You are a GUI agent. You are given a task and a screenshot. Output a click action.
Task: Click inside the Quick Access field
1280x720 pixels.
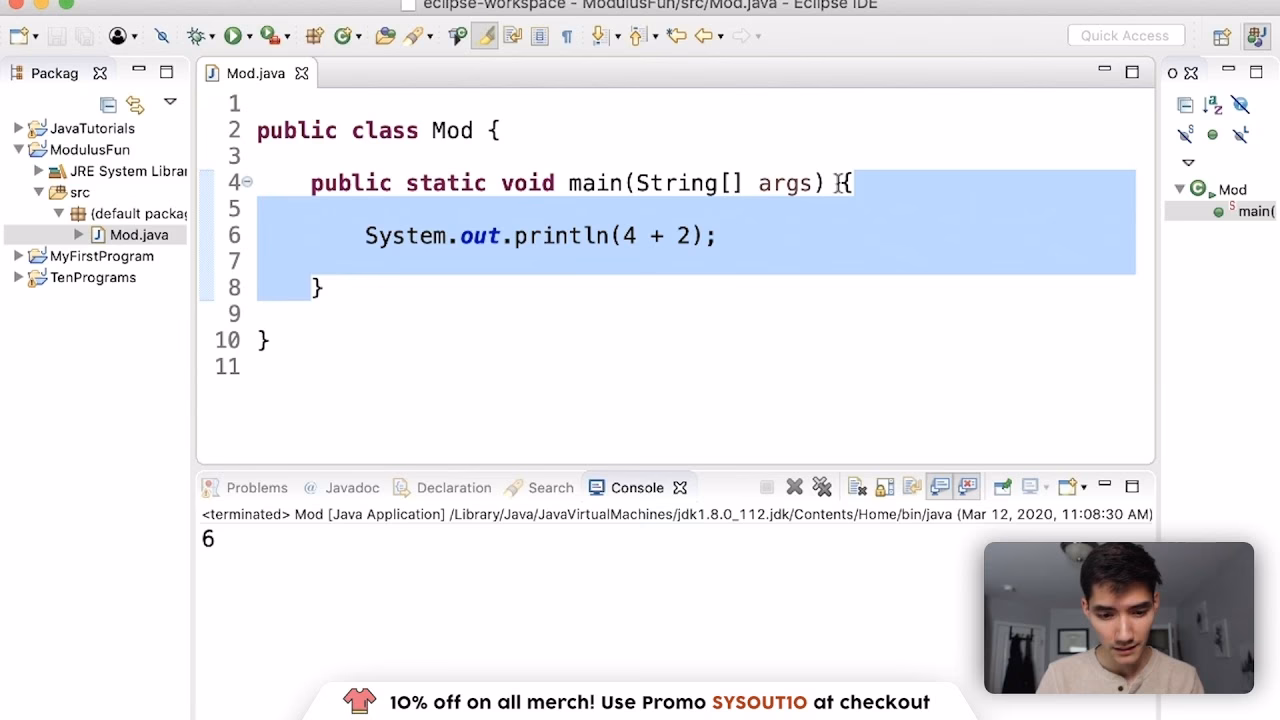(1126, 35)
